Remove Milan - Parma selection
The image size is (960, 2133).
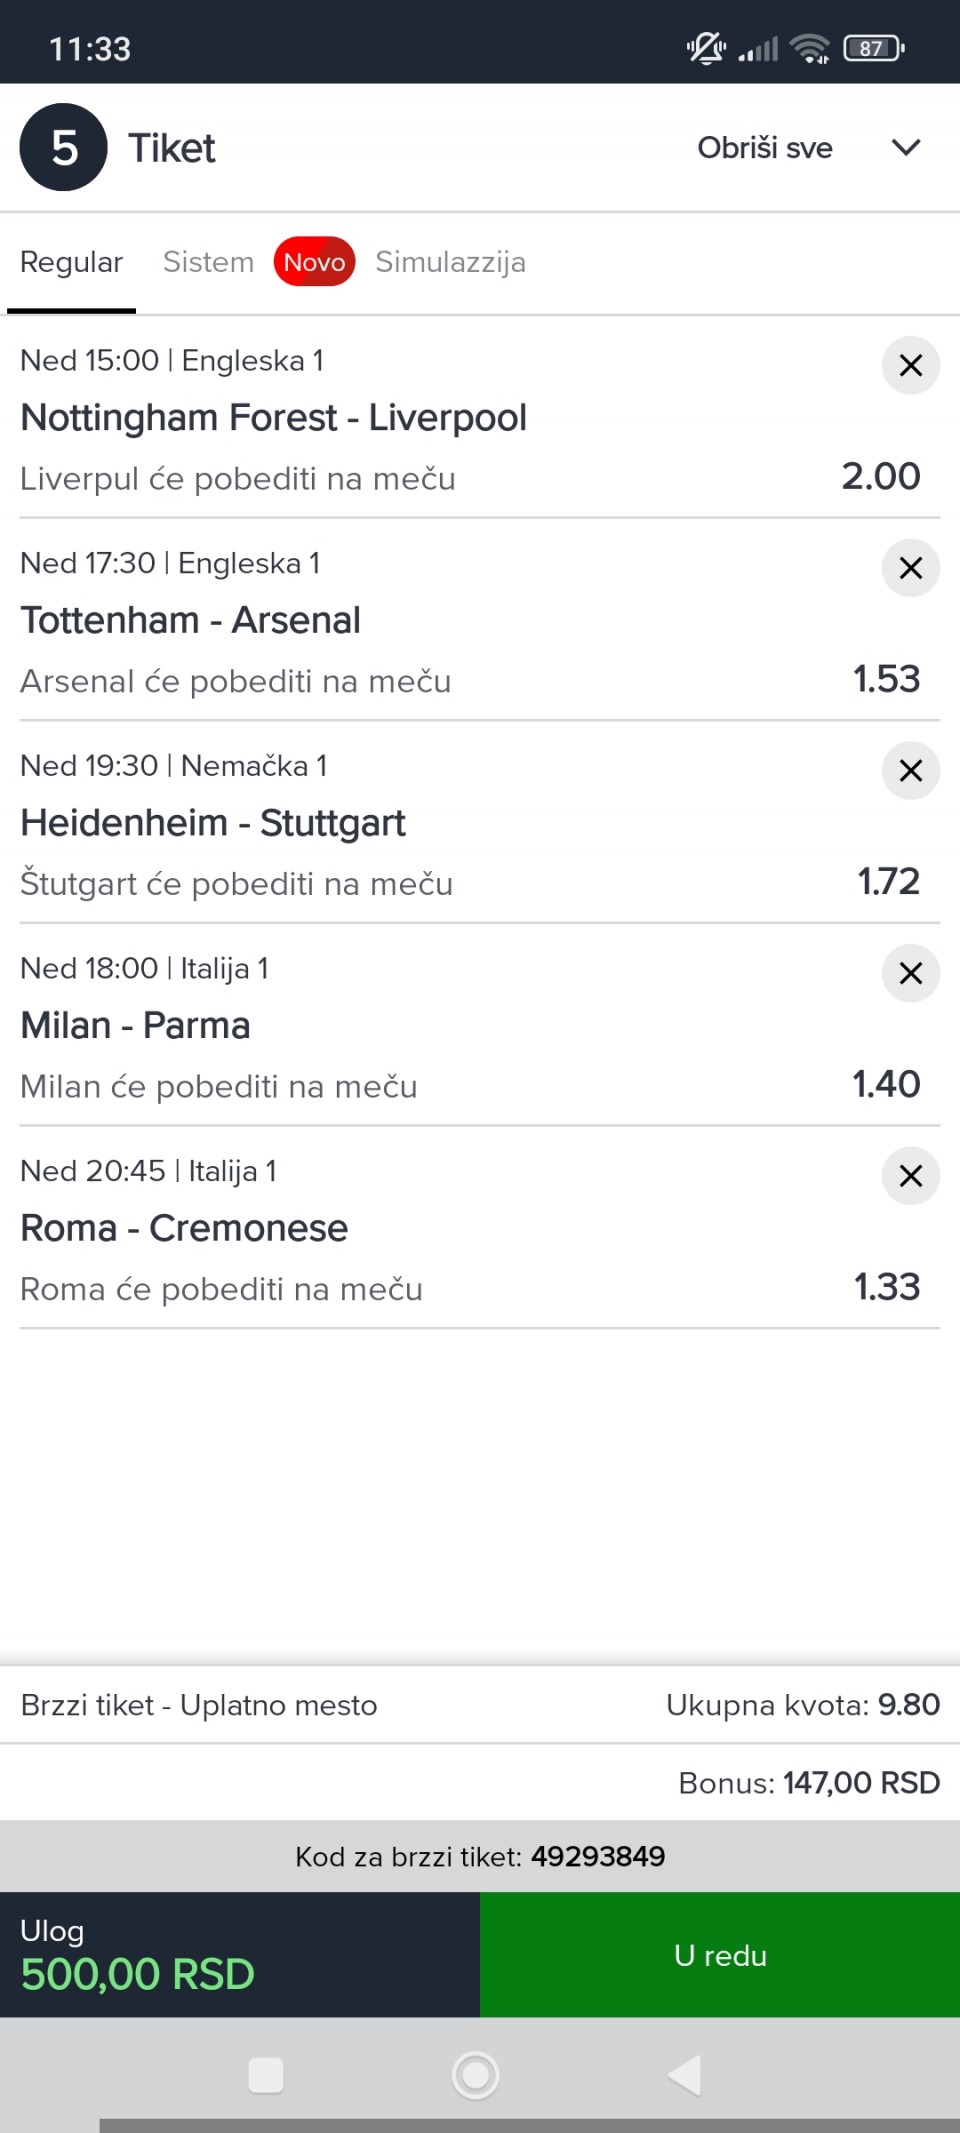[x=910, y=973]
